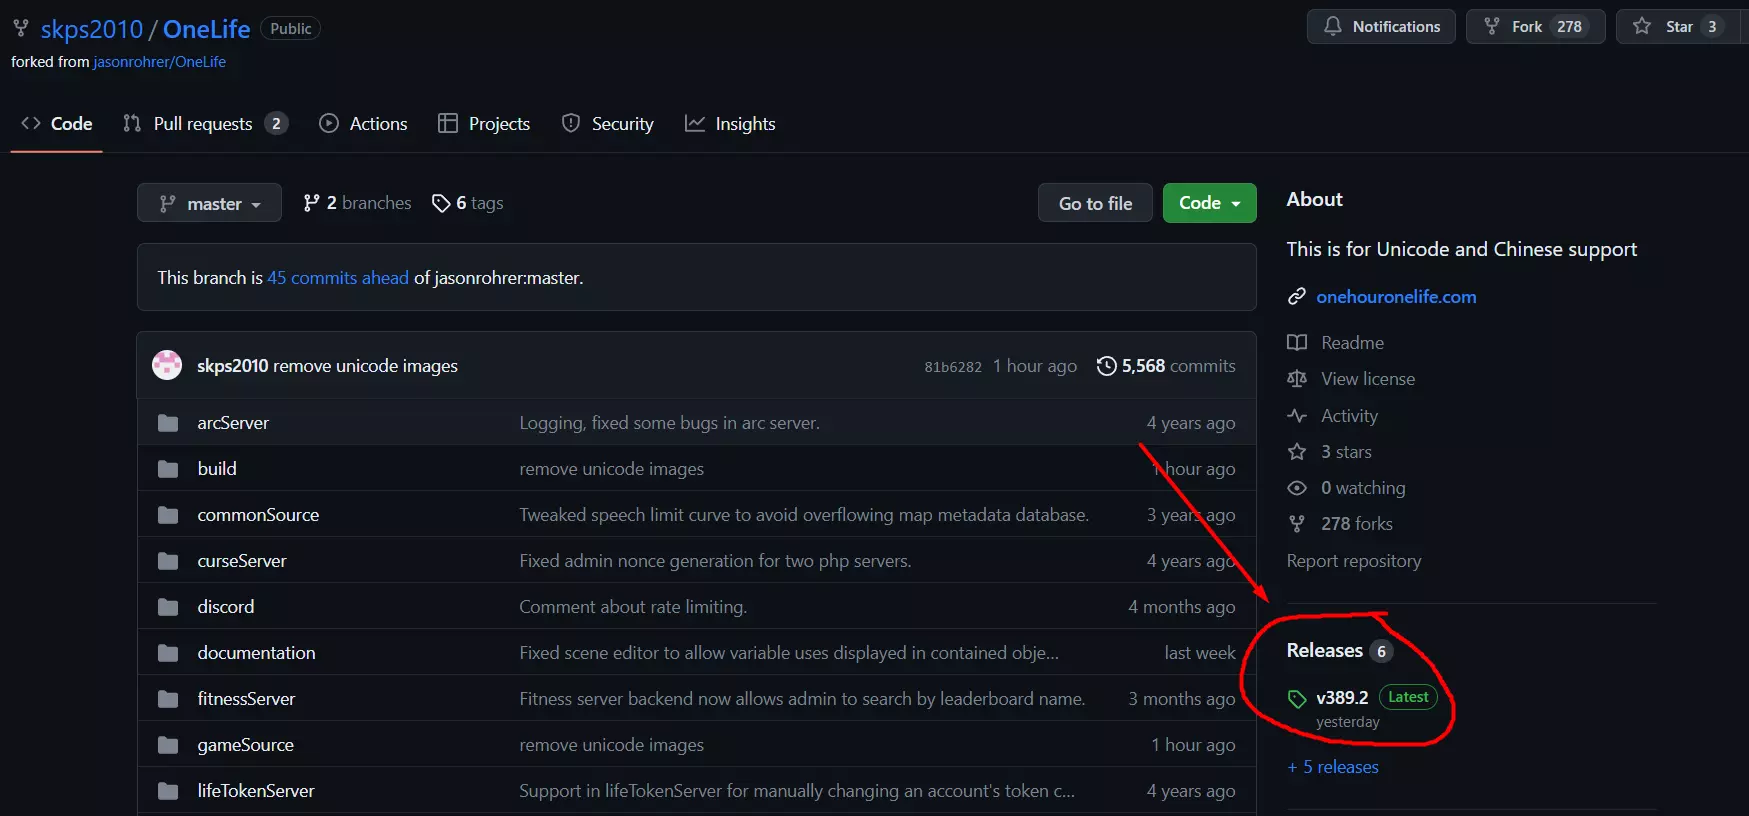Open the 'remove unicode images' latest commit message
Screen dimensions: 1749x816
(x=365, y=366)
